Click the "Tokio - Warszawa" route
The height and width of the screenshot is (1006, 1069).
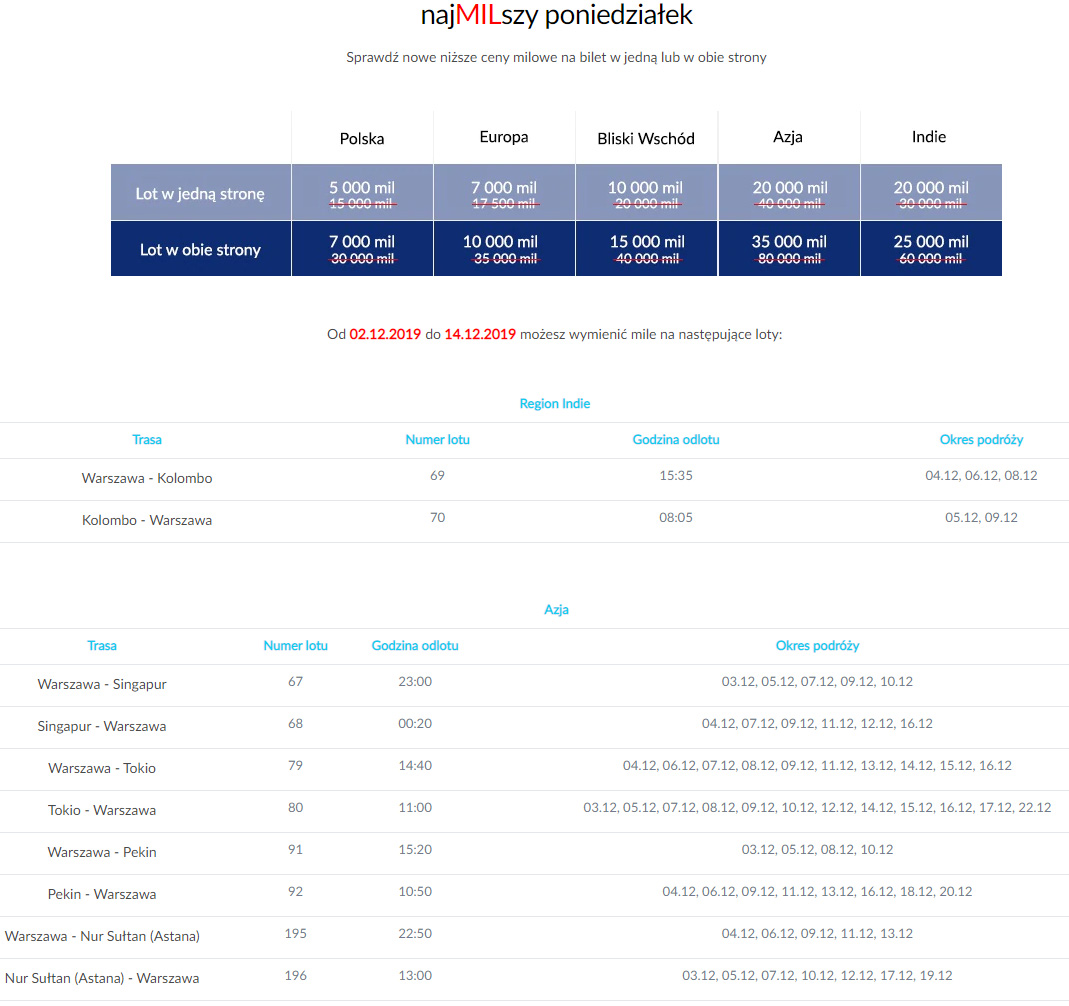(102, 810)
